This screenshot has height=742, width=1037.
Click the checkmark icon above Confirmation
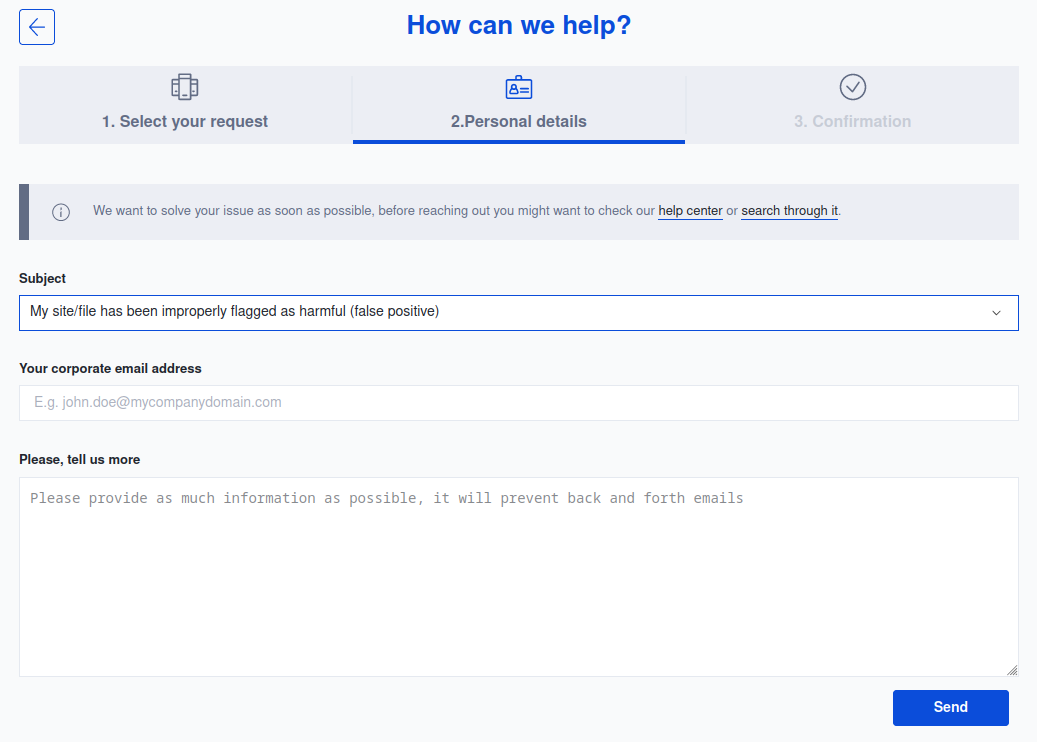tap(852, 87)
